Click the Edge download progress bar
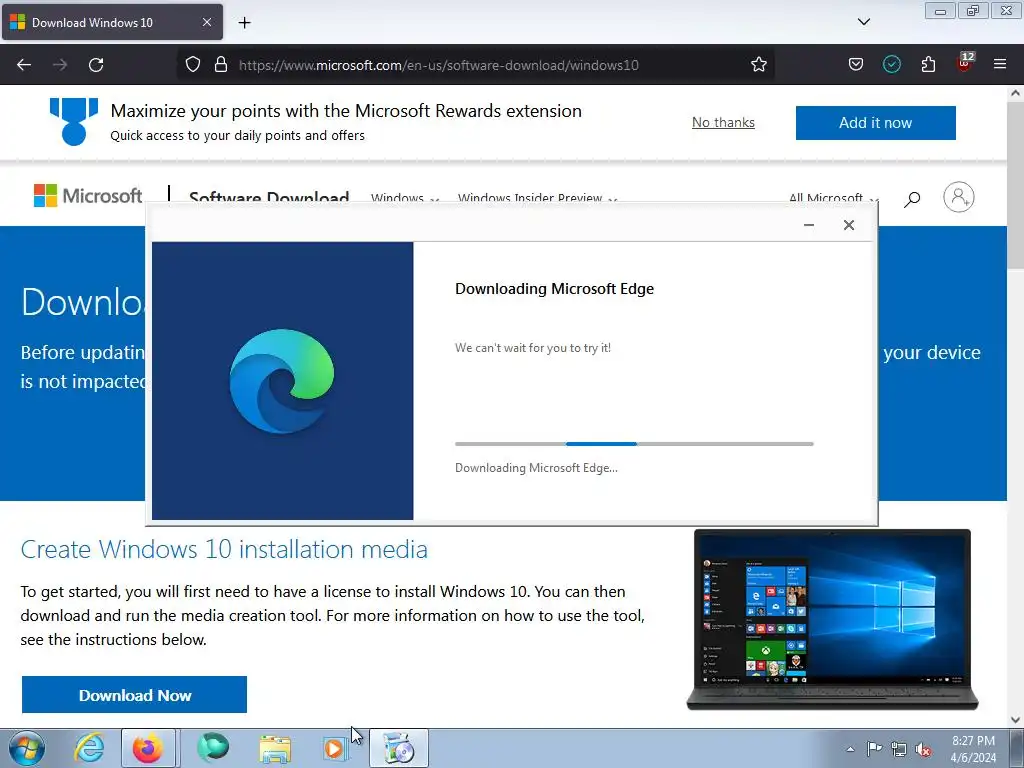The width and height of the screenshot is (1024, 768). (634, 444)
